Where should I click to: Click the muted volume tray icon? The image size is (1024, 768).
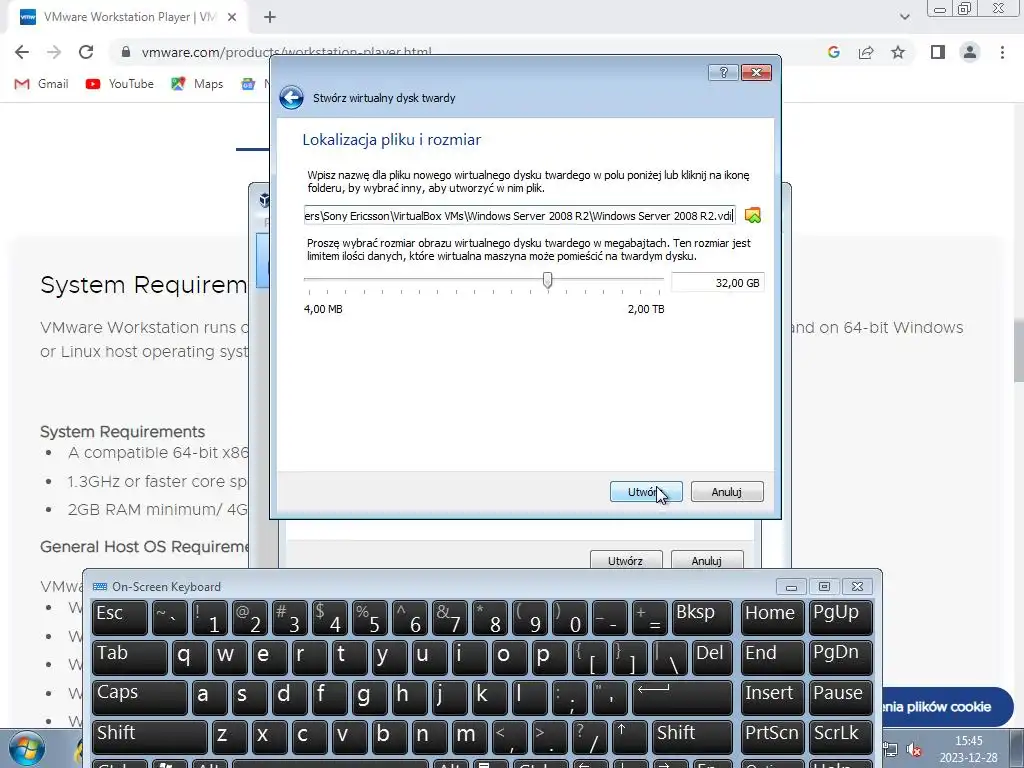coord(914,750)
